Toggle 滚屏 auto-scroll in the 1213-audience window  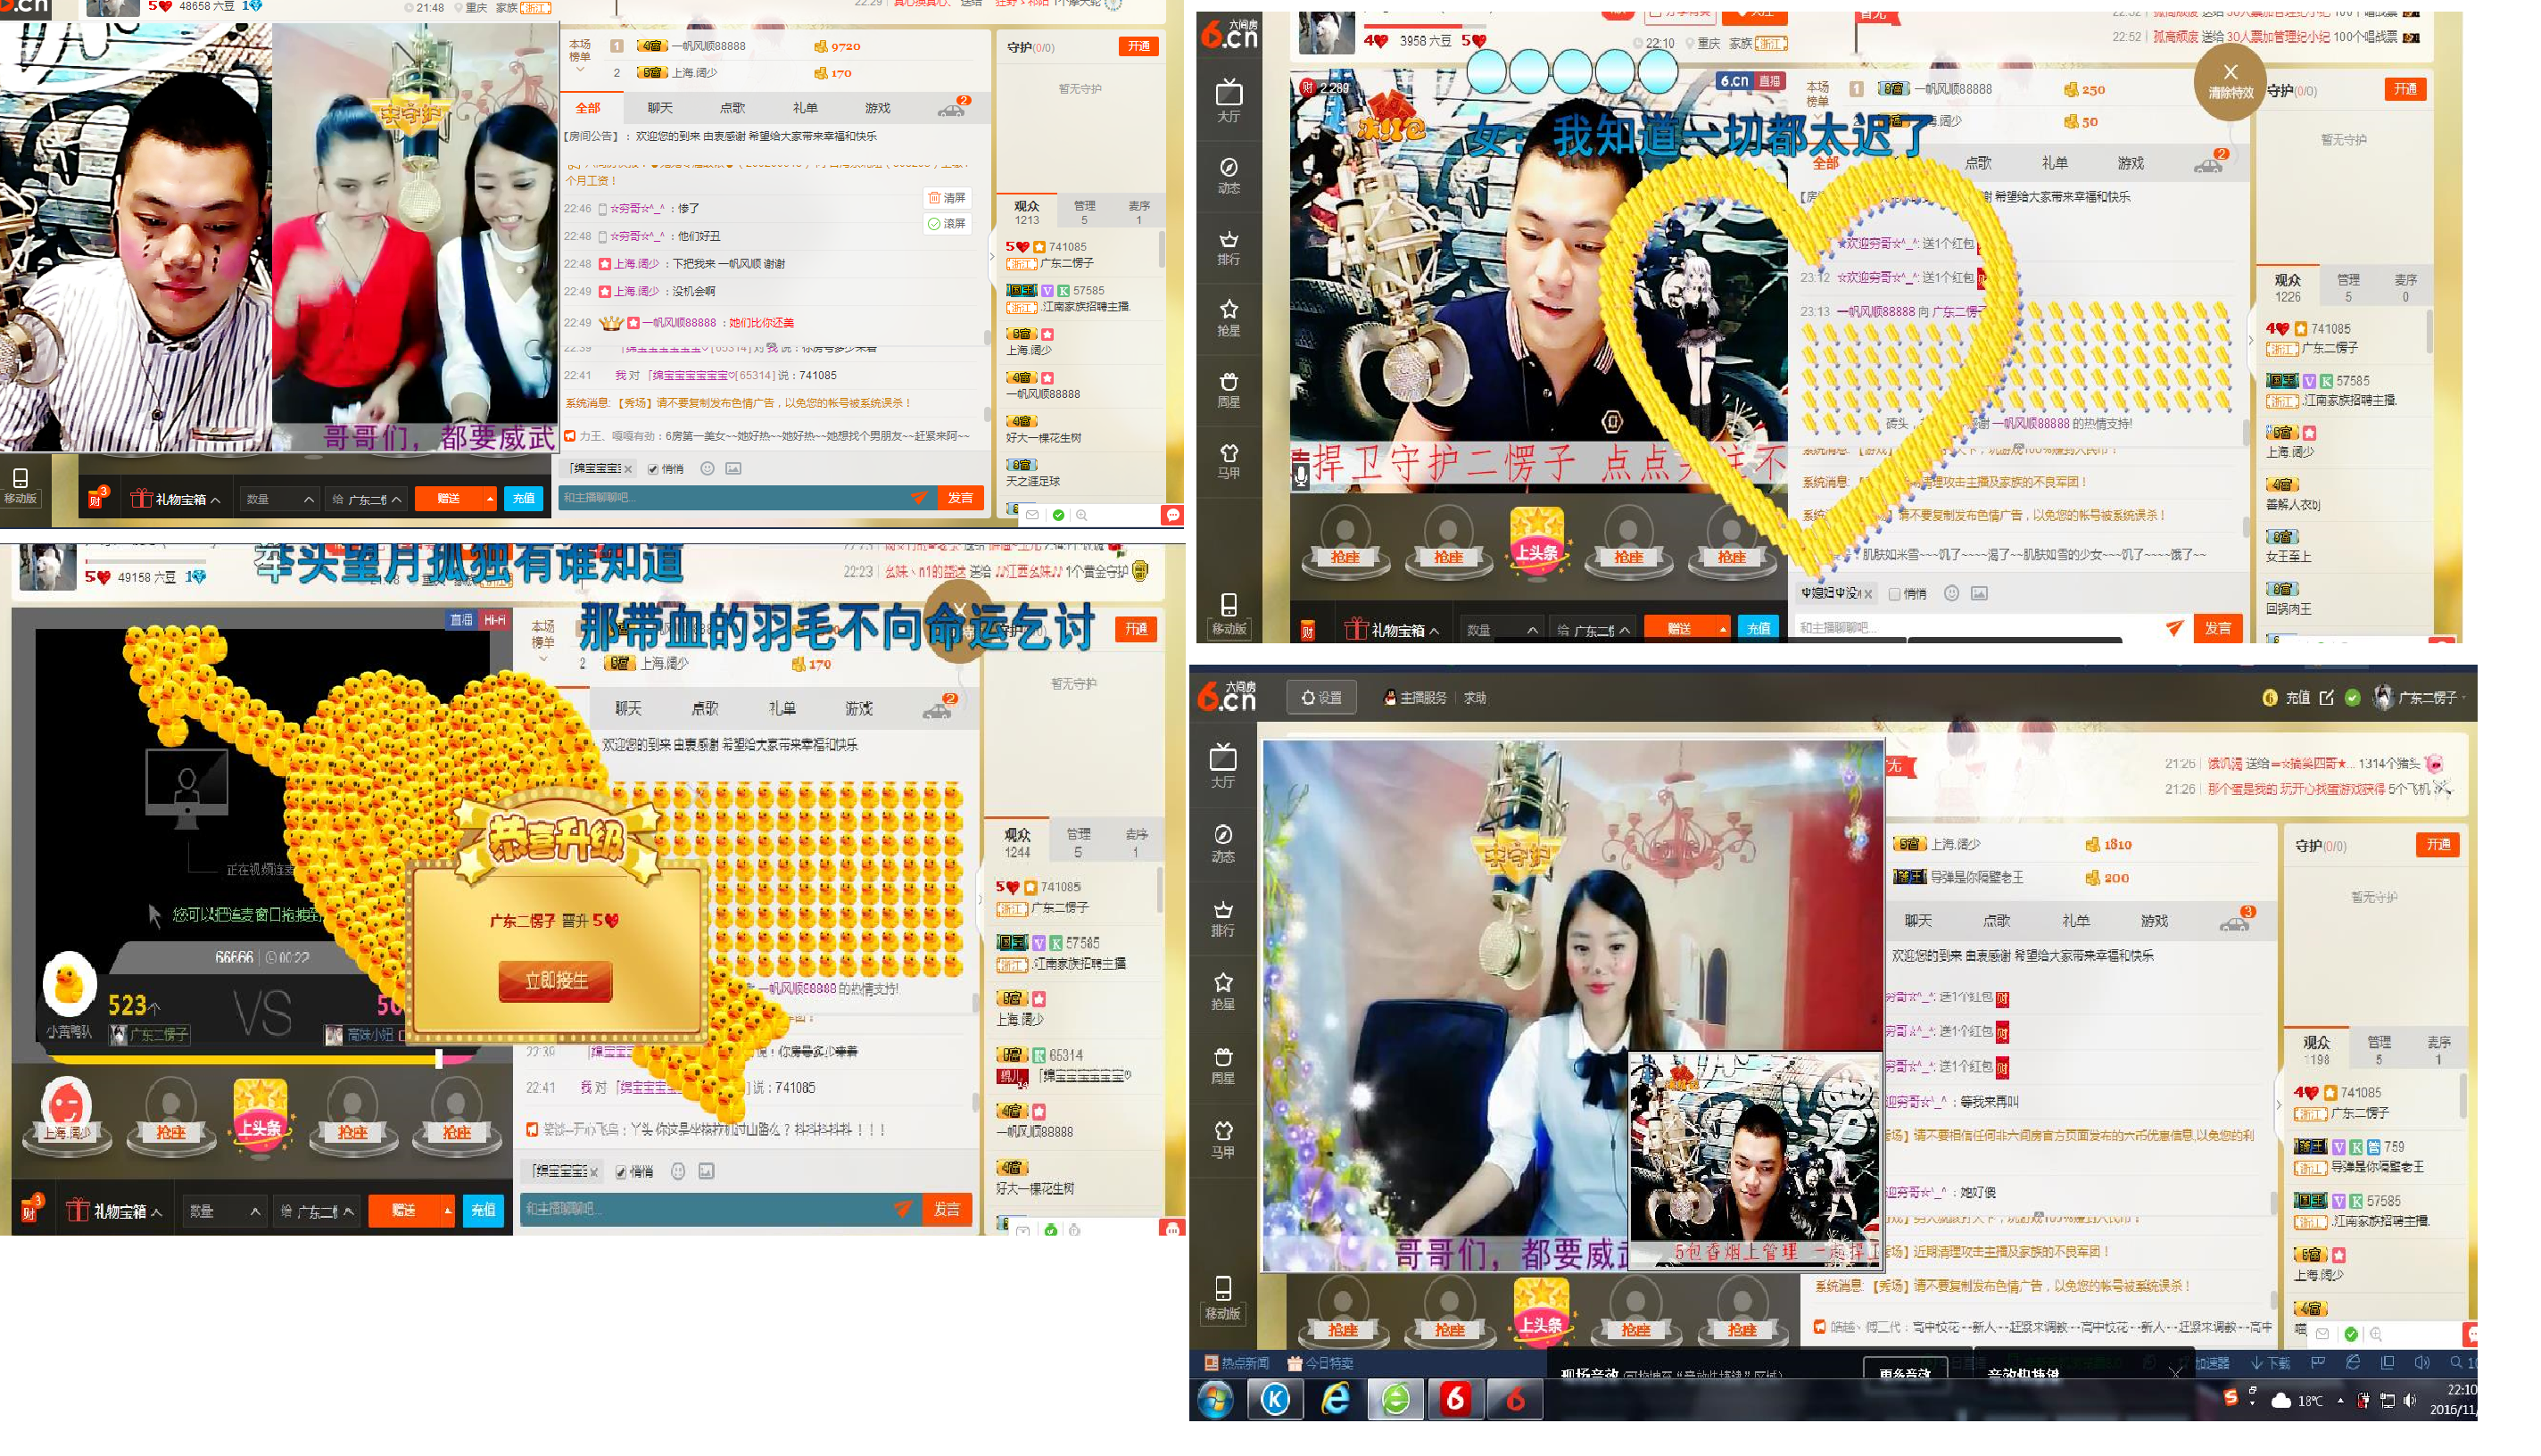click(x=946, y=223)
